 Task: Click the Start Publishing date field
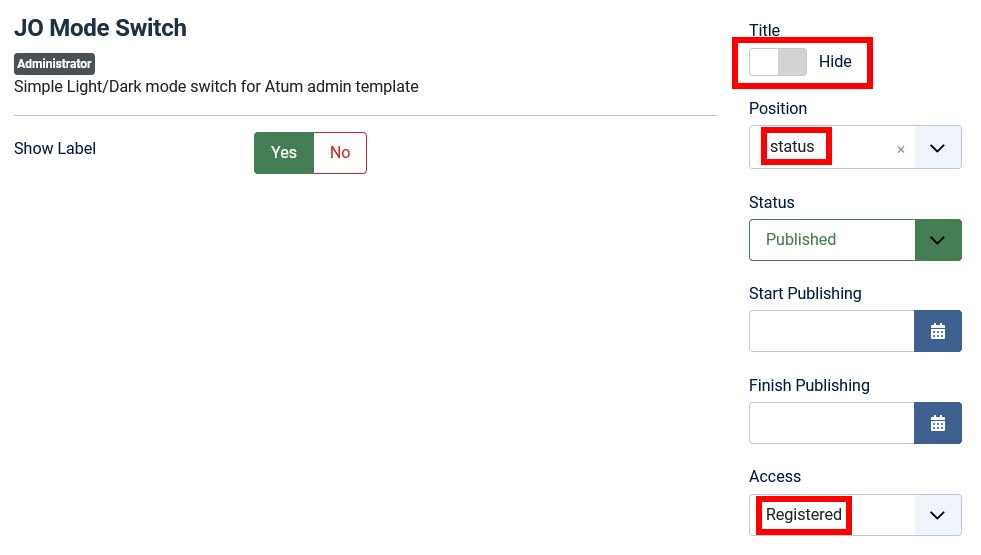[831, 331]
